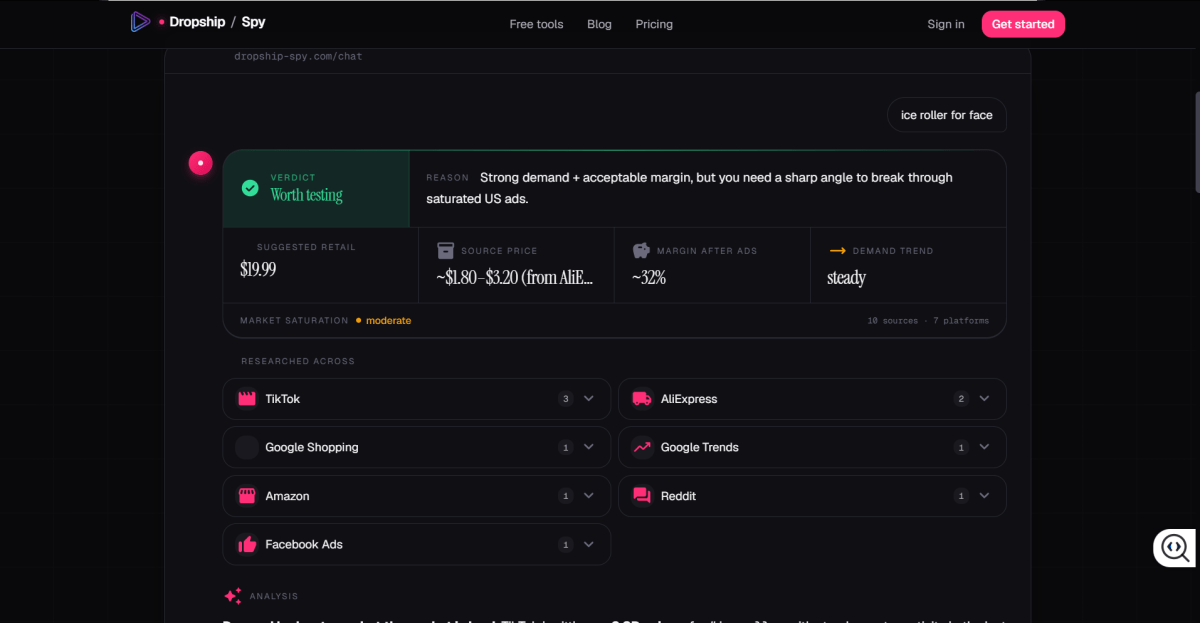Click the Analysis sparkle icon
The width and height of the screenshot is (1200, 623).
[x=233, y=596]
